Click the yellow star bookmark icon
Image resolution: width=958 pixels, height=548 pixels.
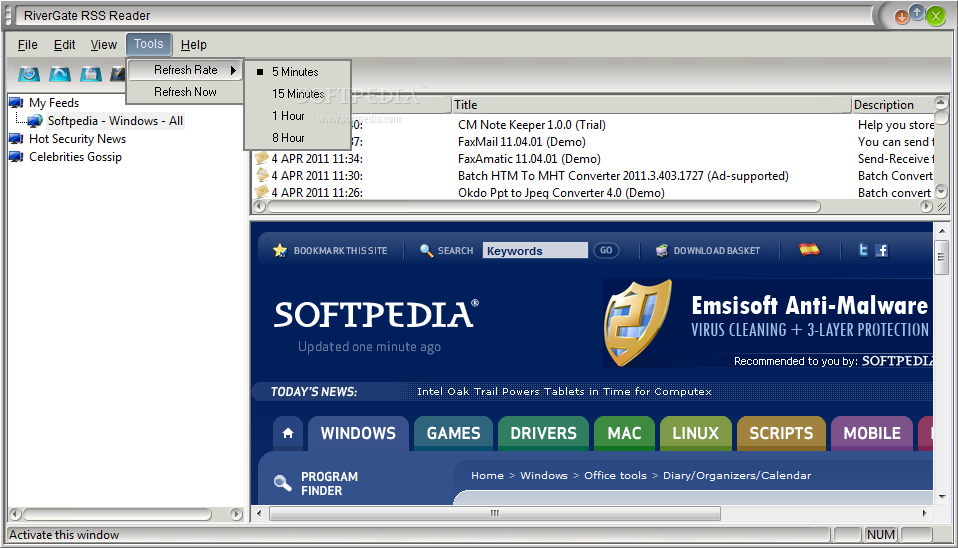[280, 250]
